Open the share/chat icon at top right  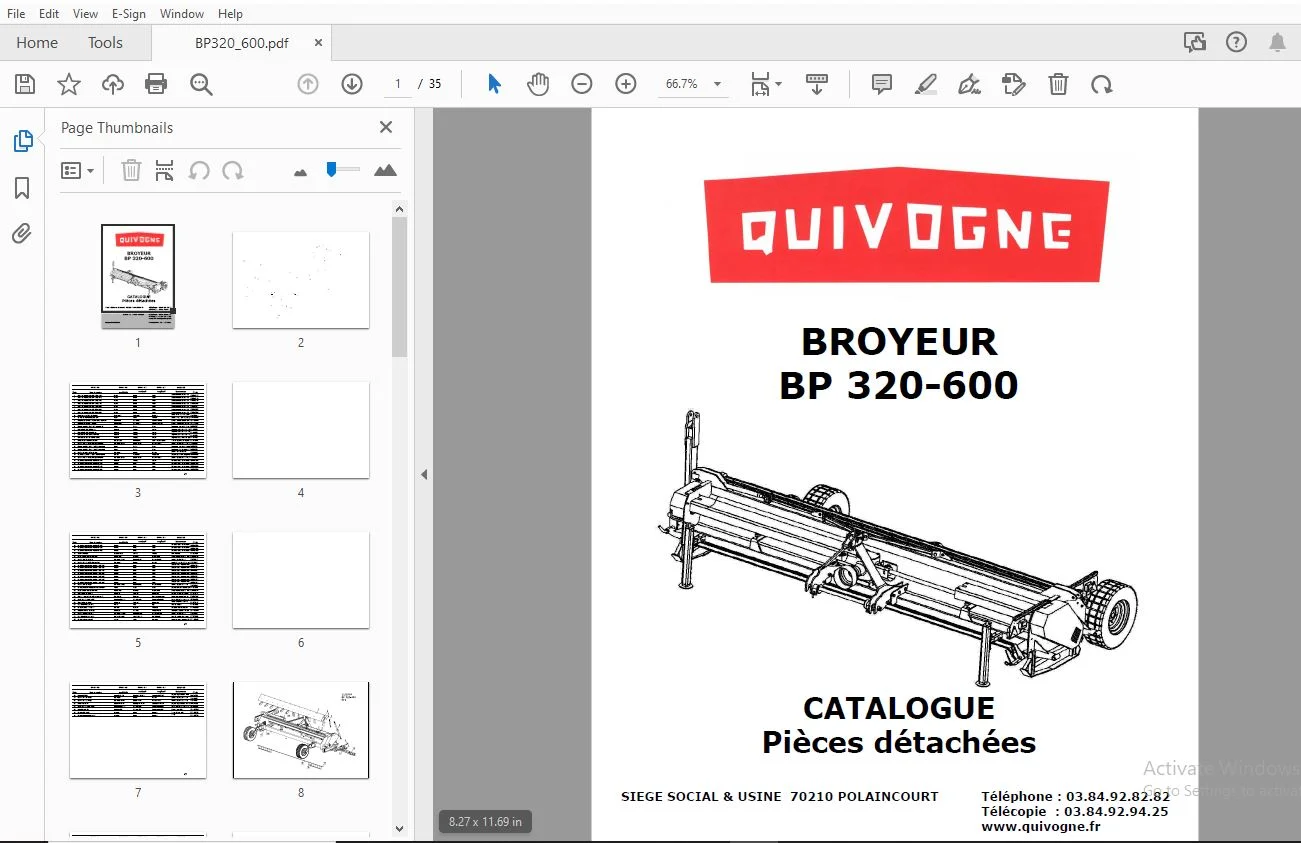[x=1194, y=42]
